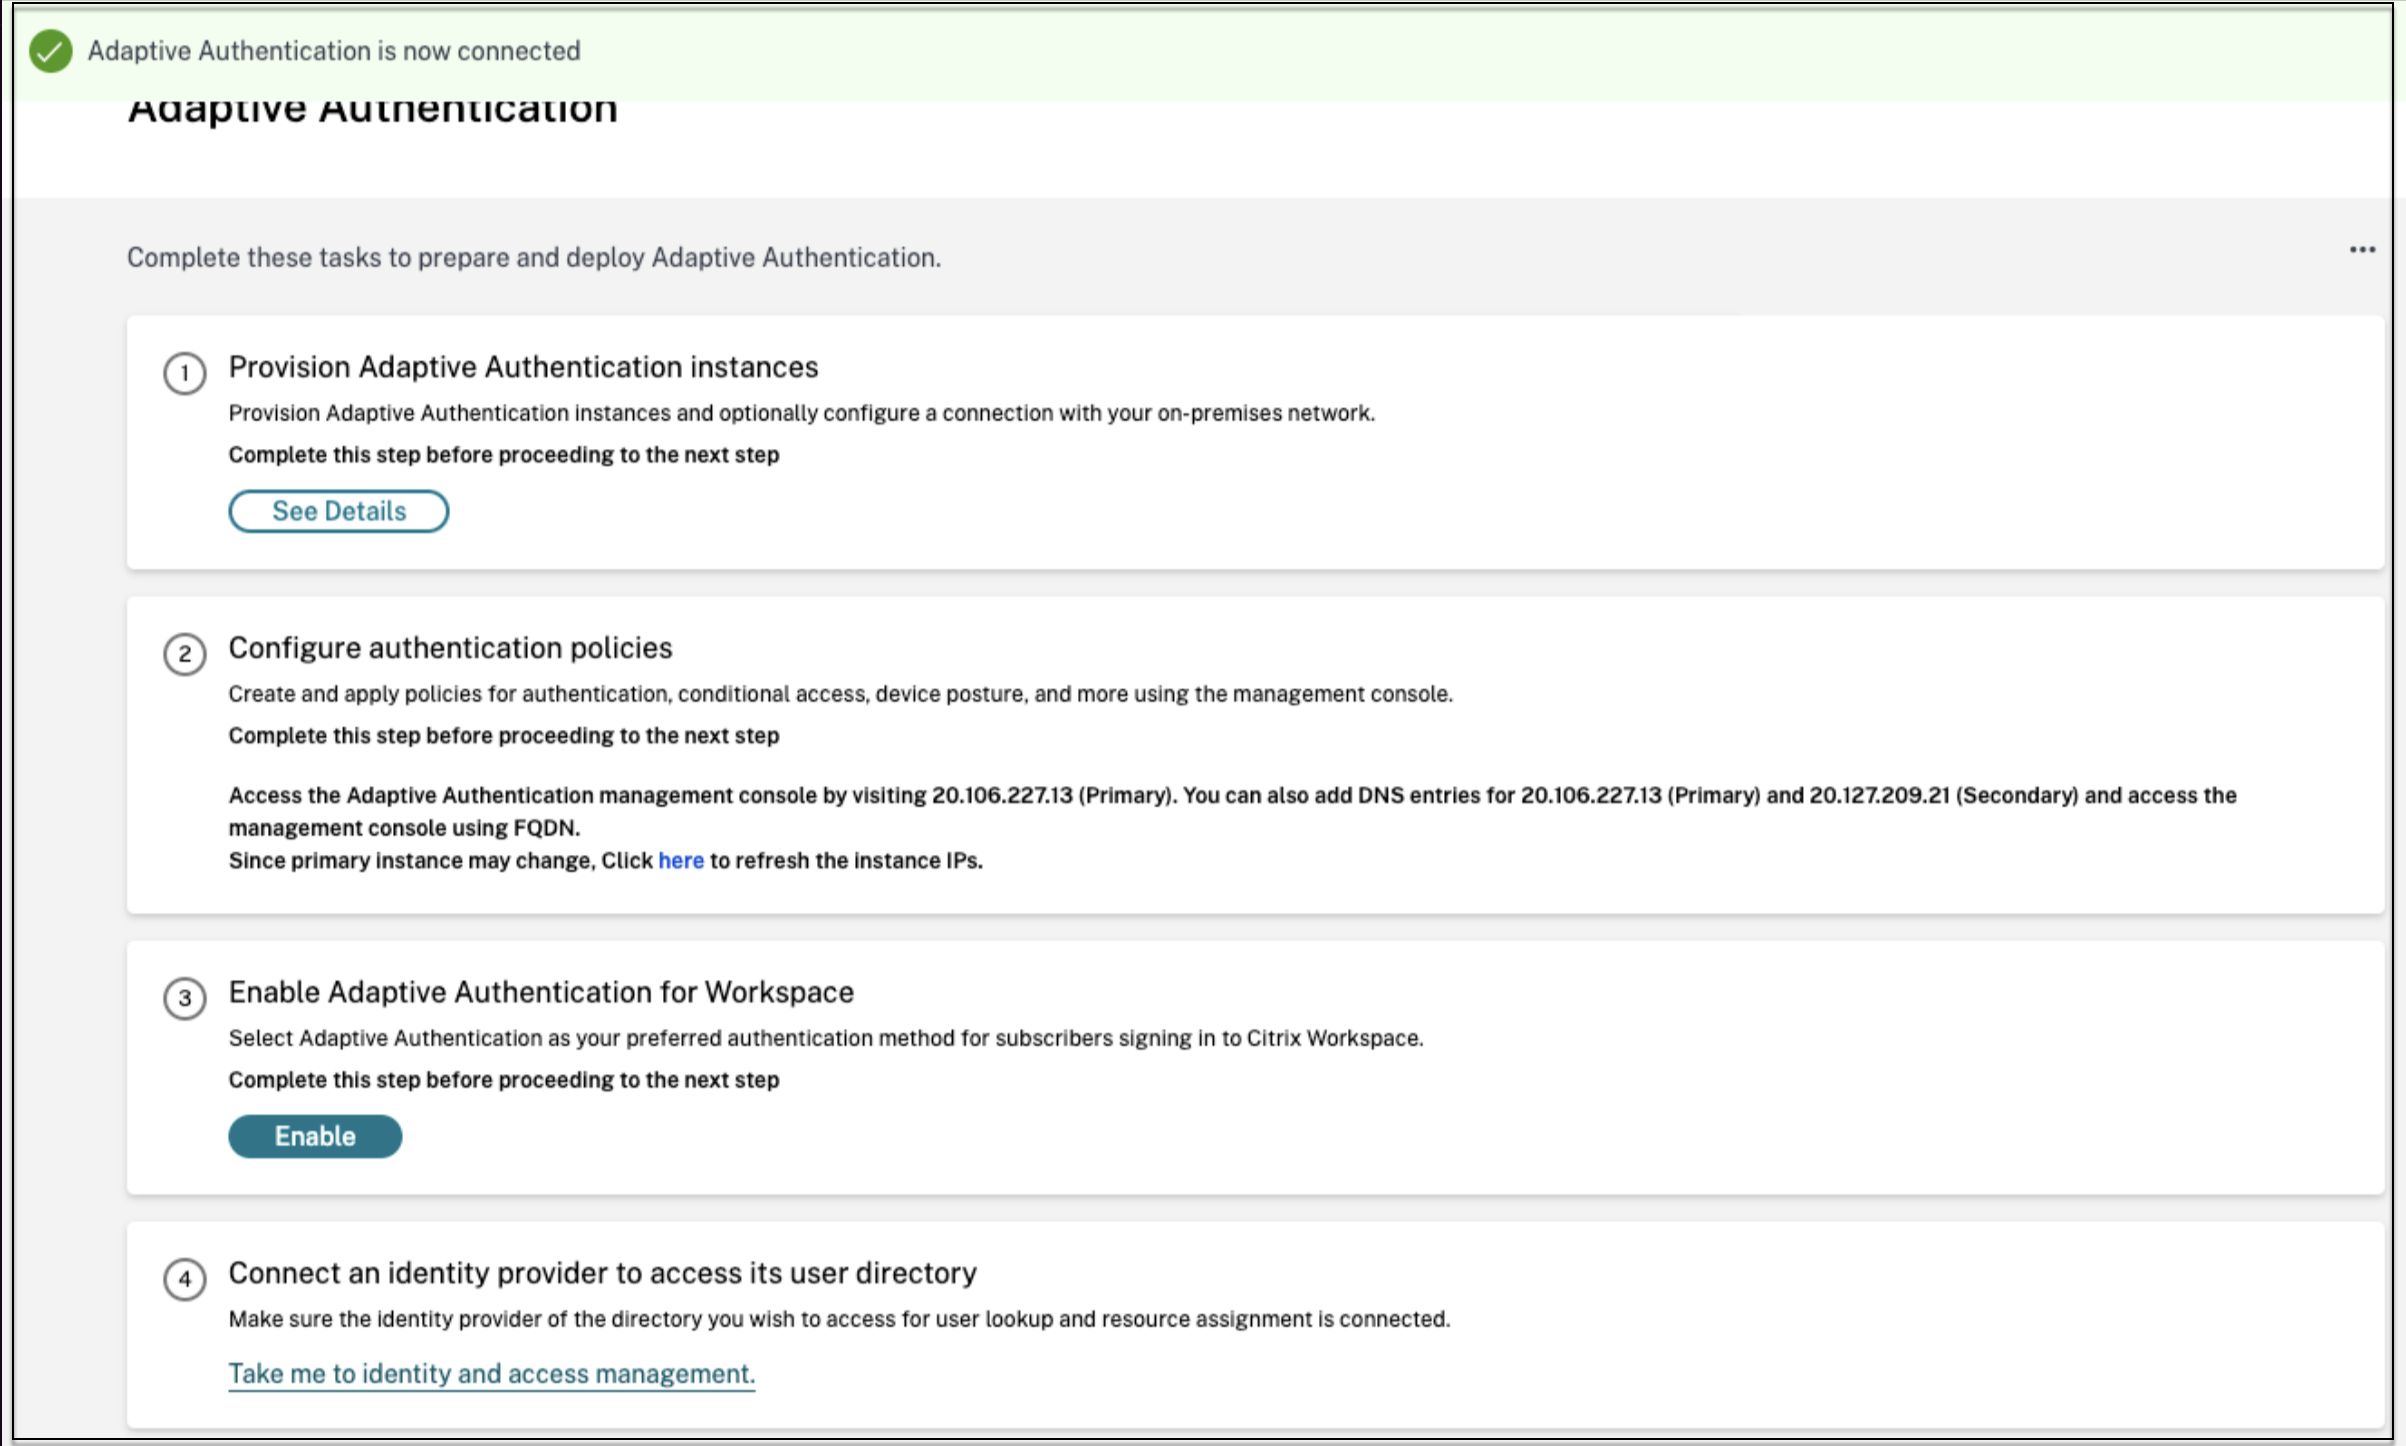This screenshot has width=2406, height=1446.
Task: Click 'Configure authentication policies' heading
Action: (x=450, y=648)
